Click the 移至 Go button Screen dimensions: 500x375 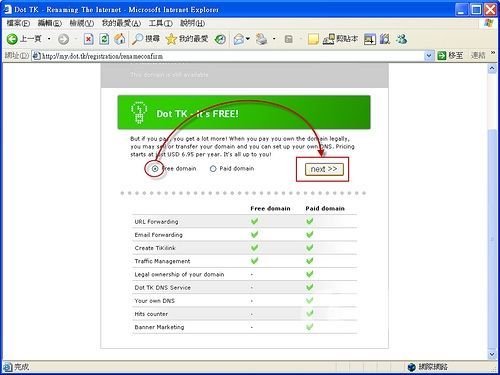(450, 56)
